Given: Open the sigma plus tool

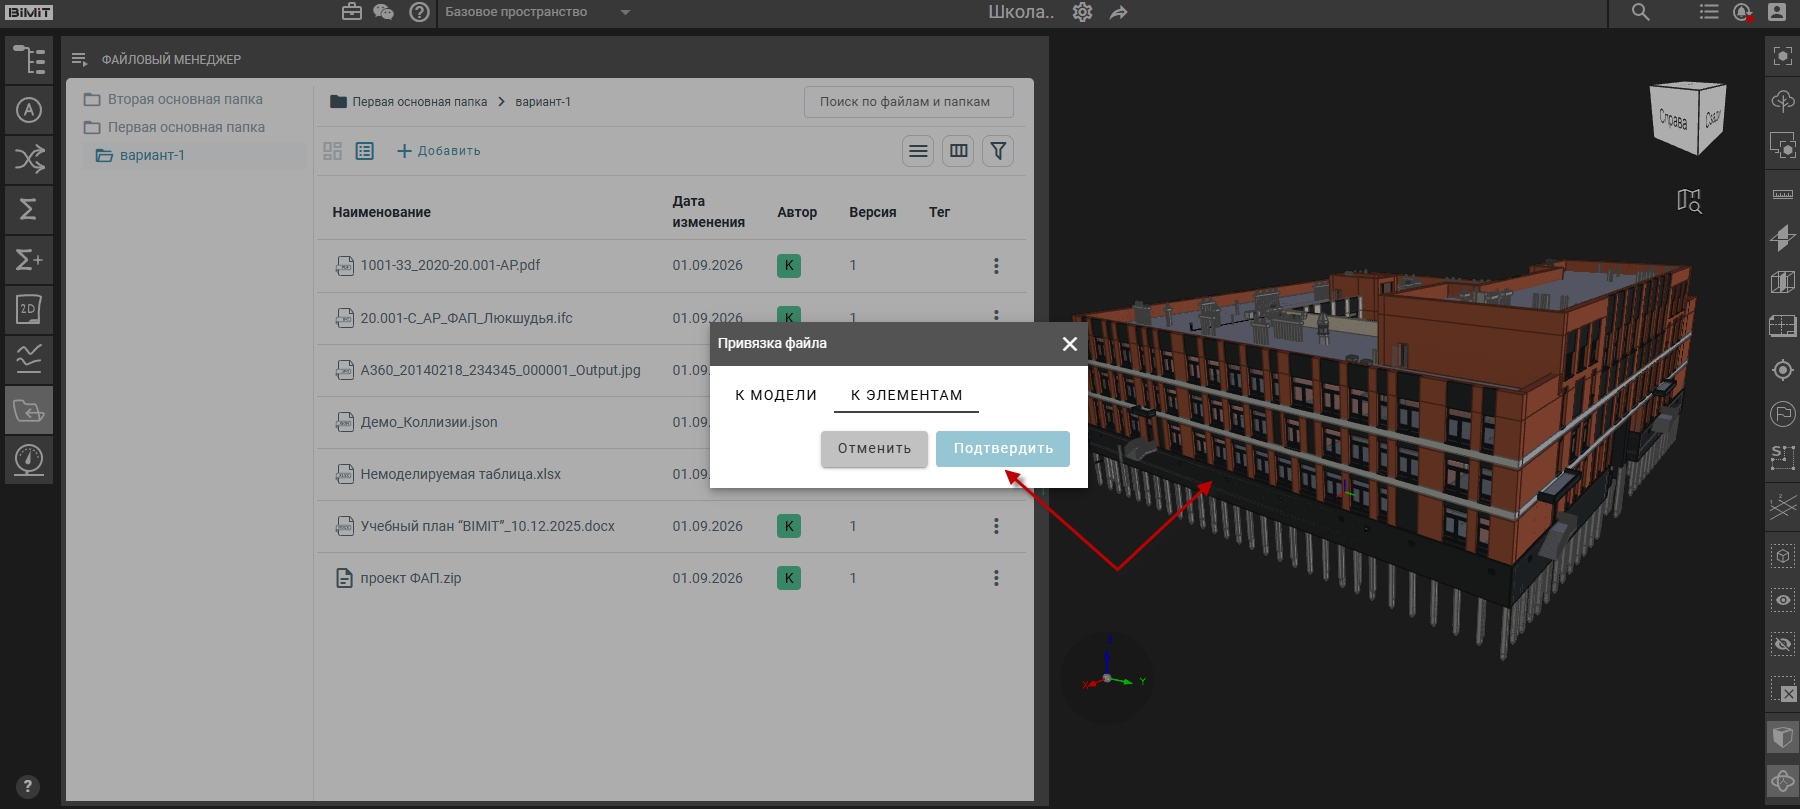Looking at the screenshot, I should click(29, 260).
